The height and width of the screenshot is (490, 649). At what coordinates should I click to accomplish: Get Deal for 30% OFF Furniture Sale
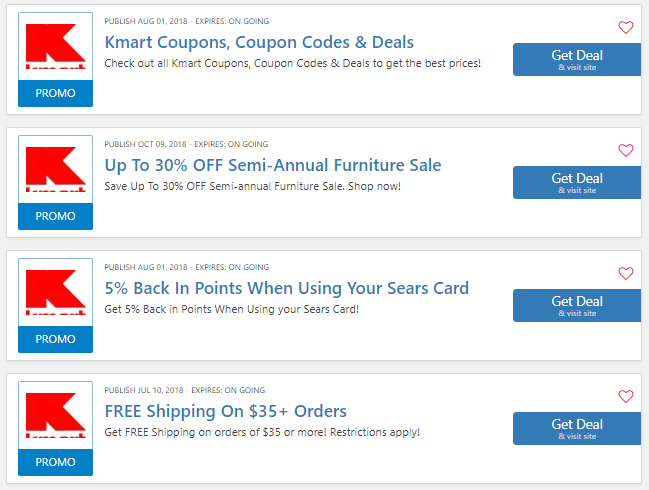pyautogui.click(x=577, y=183)
